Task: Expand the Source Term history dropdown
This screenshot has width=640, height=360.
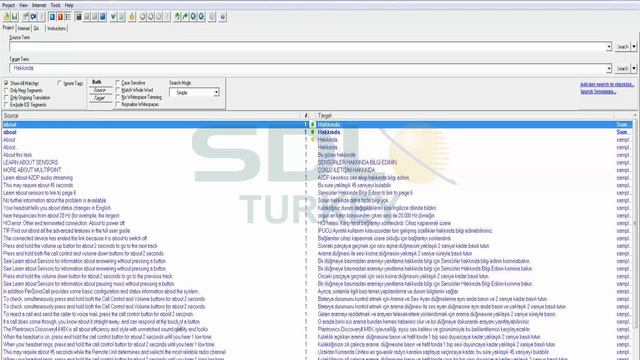Action: click(609, 47)
